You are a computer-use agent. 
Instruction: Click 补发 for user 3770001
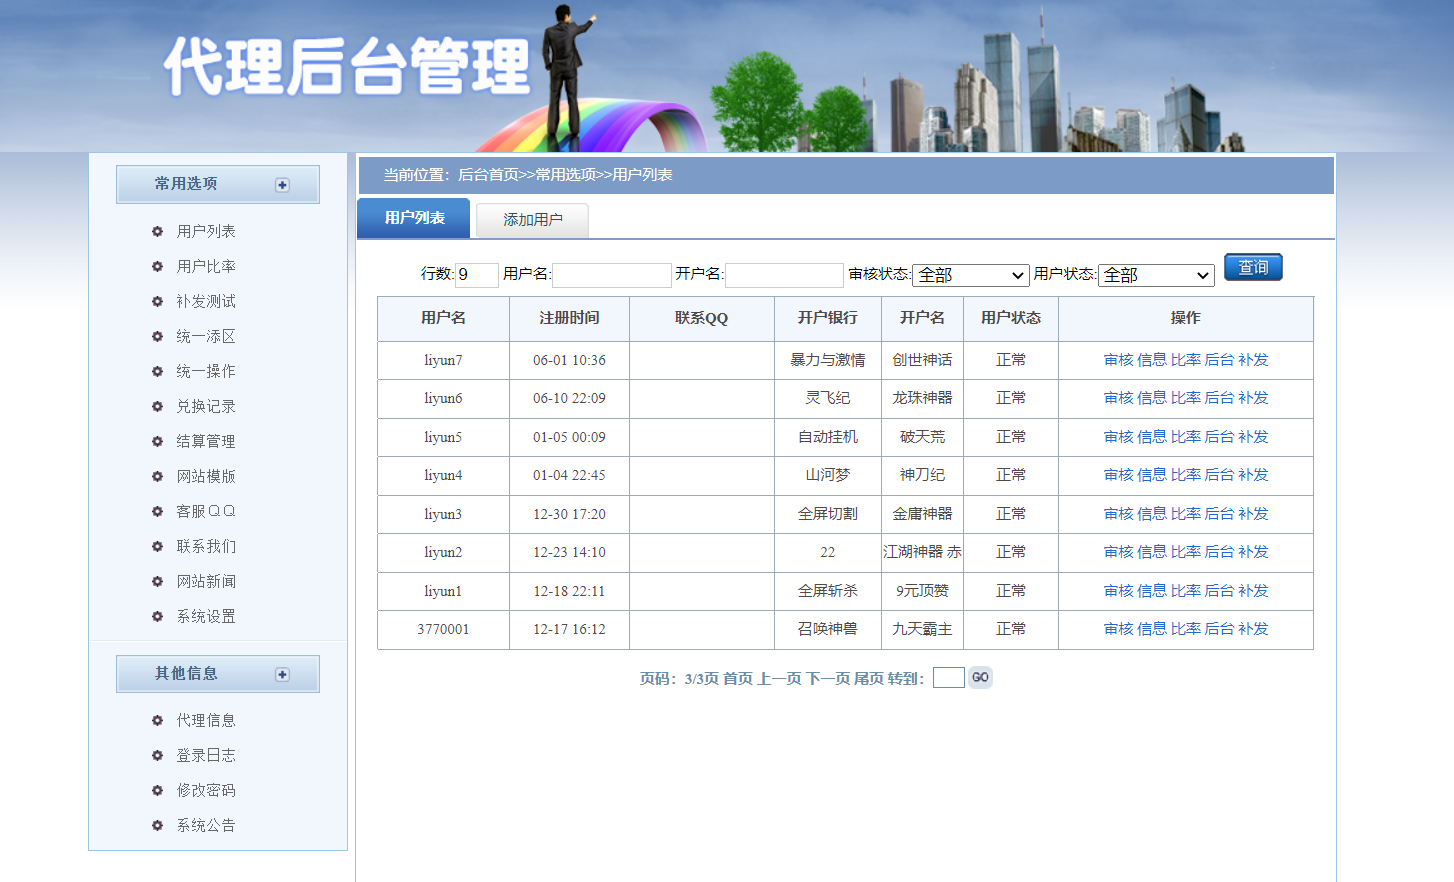1253,629
